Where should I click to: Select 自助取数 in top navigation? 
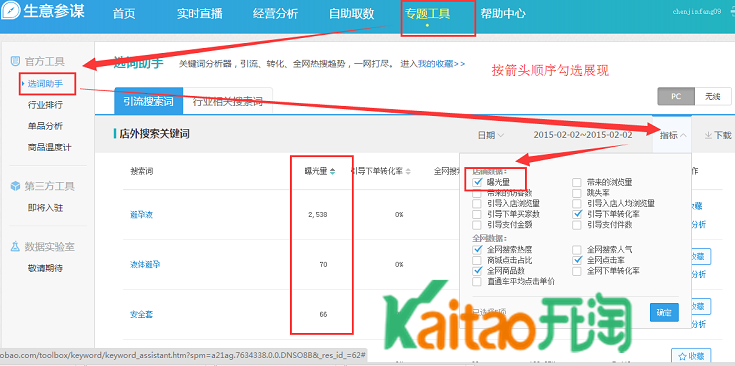(352, 14)
